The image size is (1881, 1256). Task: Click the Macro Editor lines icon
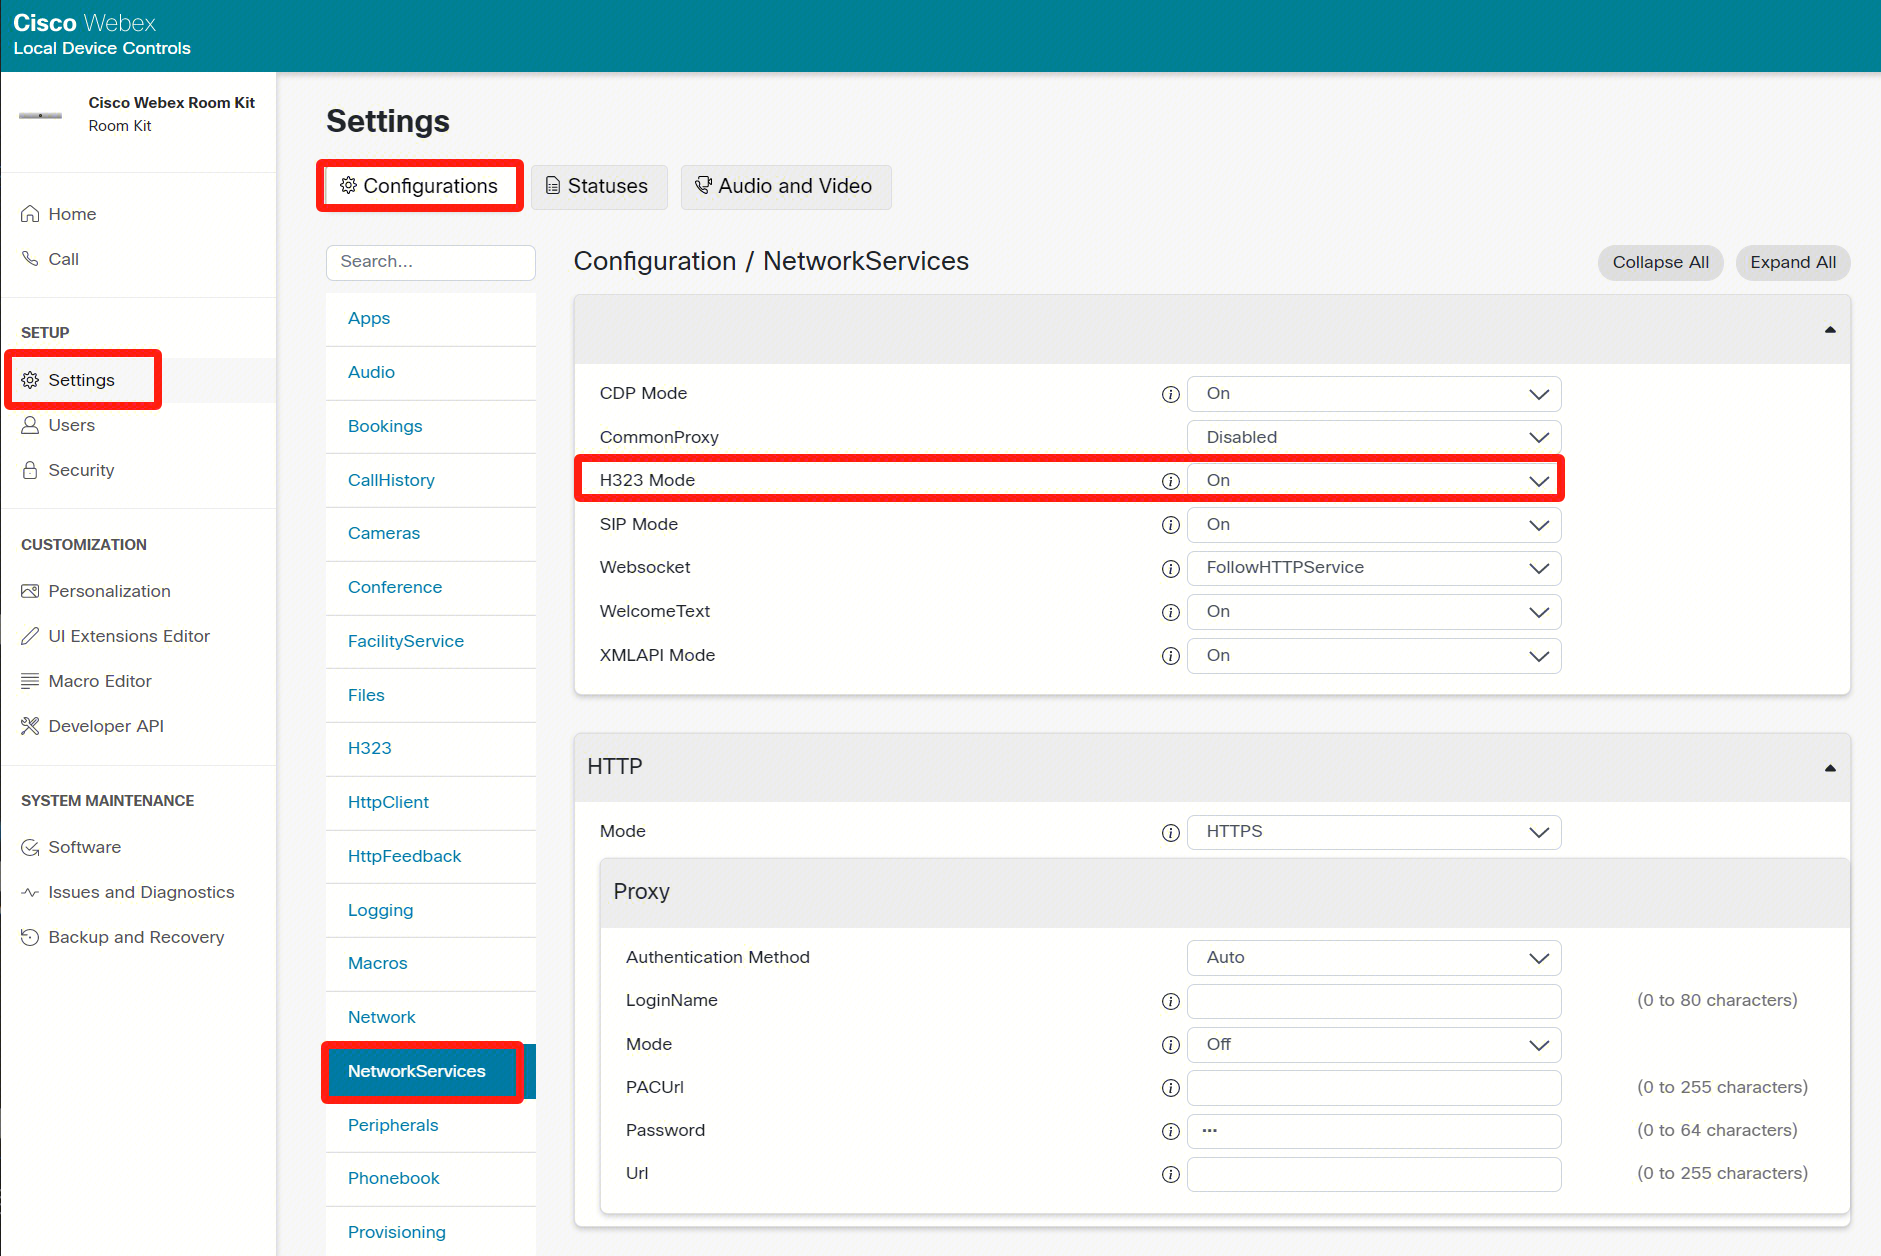tap(30, 681)
